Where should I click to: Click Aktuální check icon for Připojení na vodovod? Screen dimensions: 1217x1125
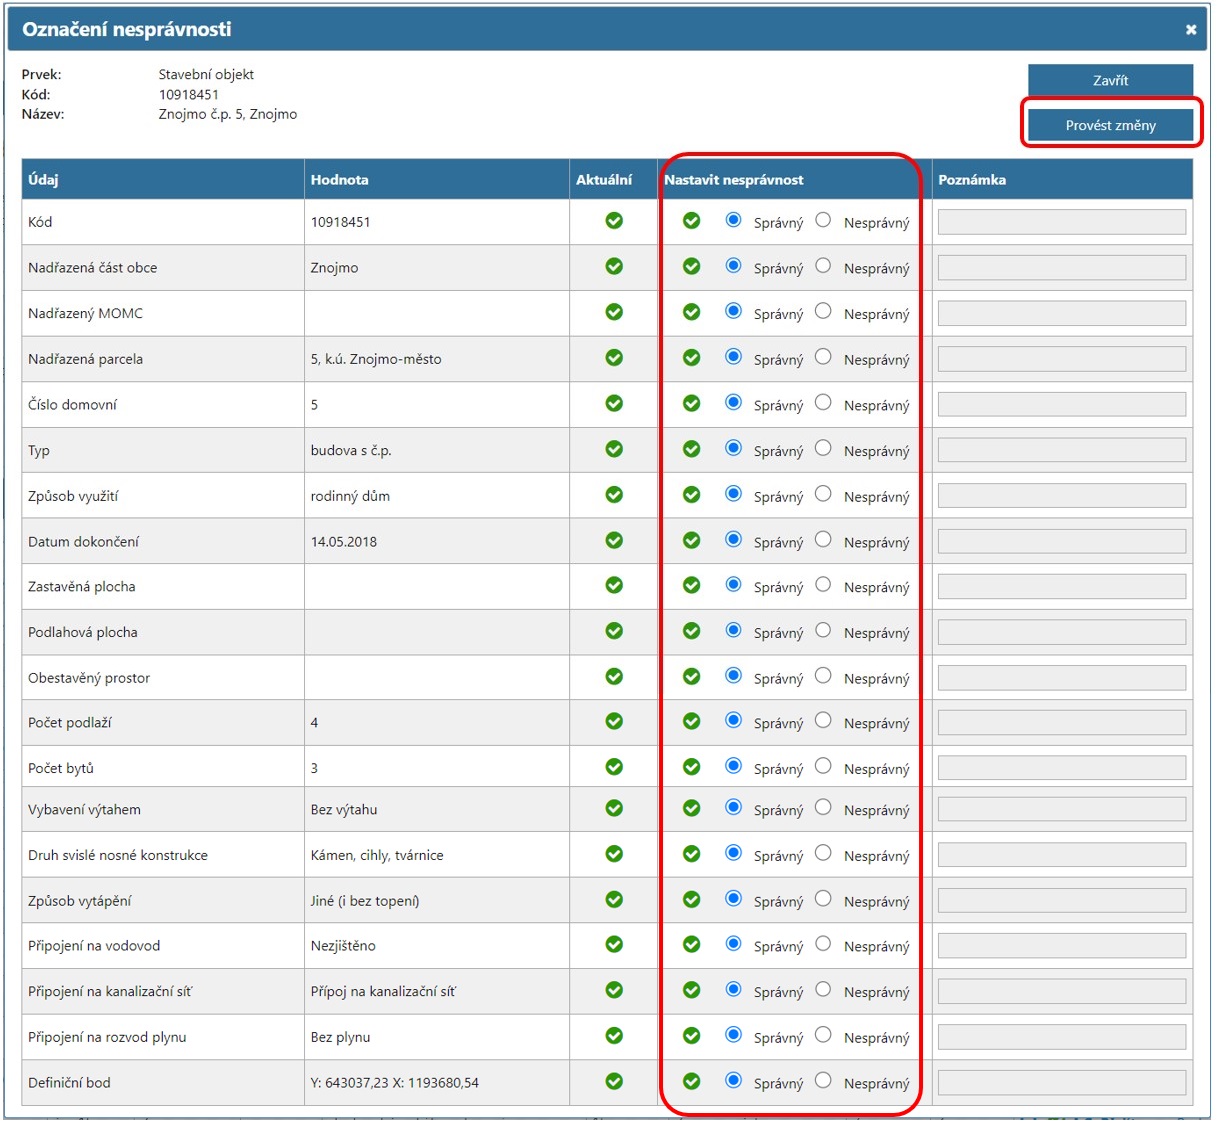coord(614,945)
